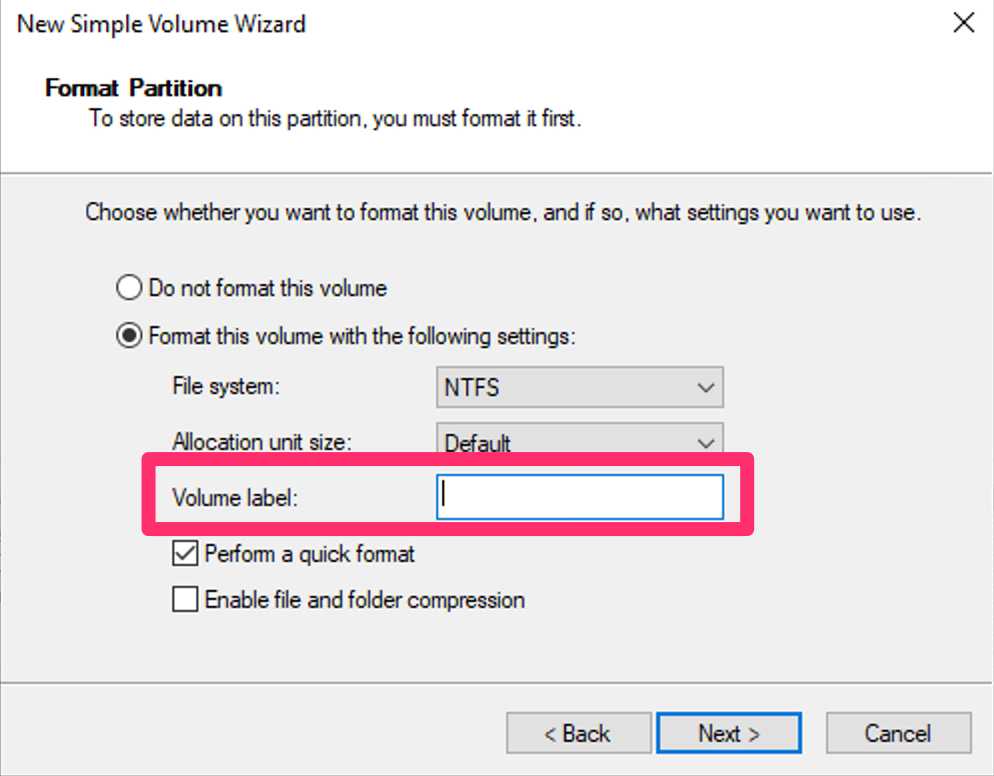This screenshot has height=776, width=994.
Task: Select the NTFS value in File system
Action: point(470,387)
